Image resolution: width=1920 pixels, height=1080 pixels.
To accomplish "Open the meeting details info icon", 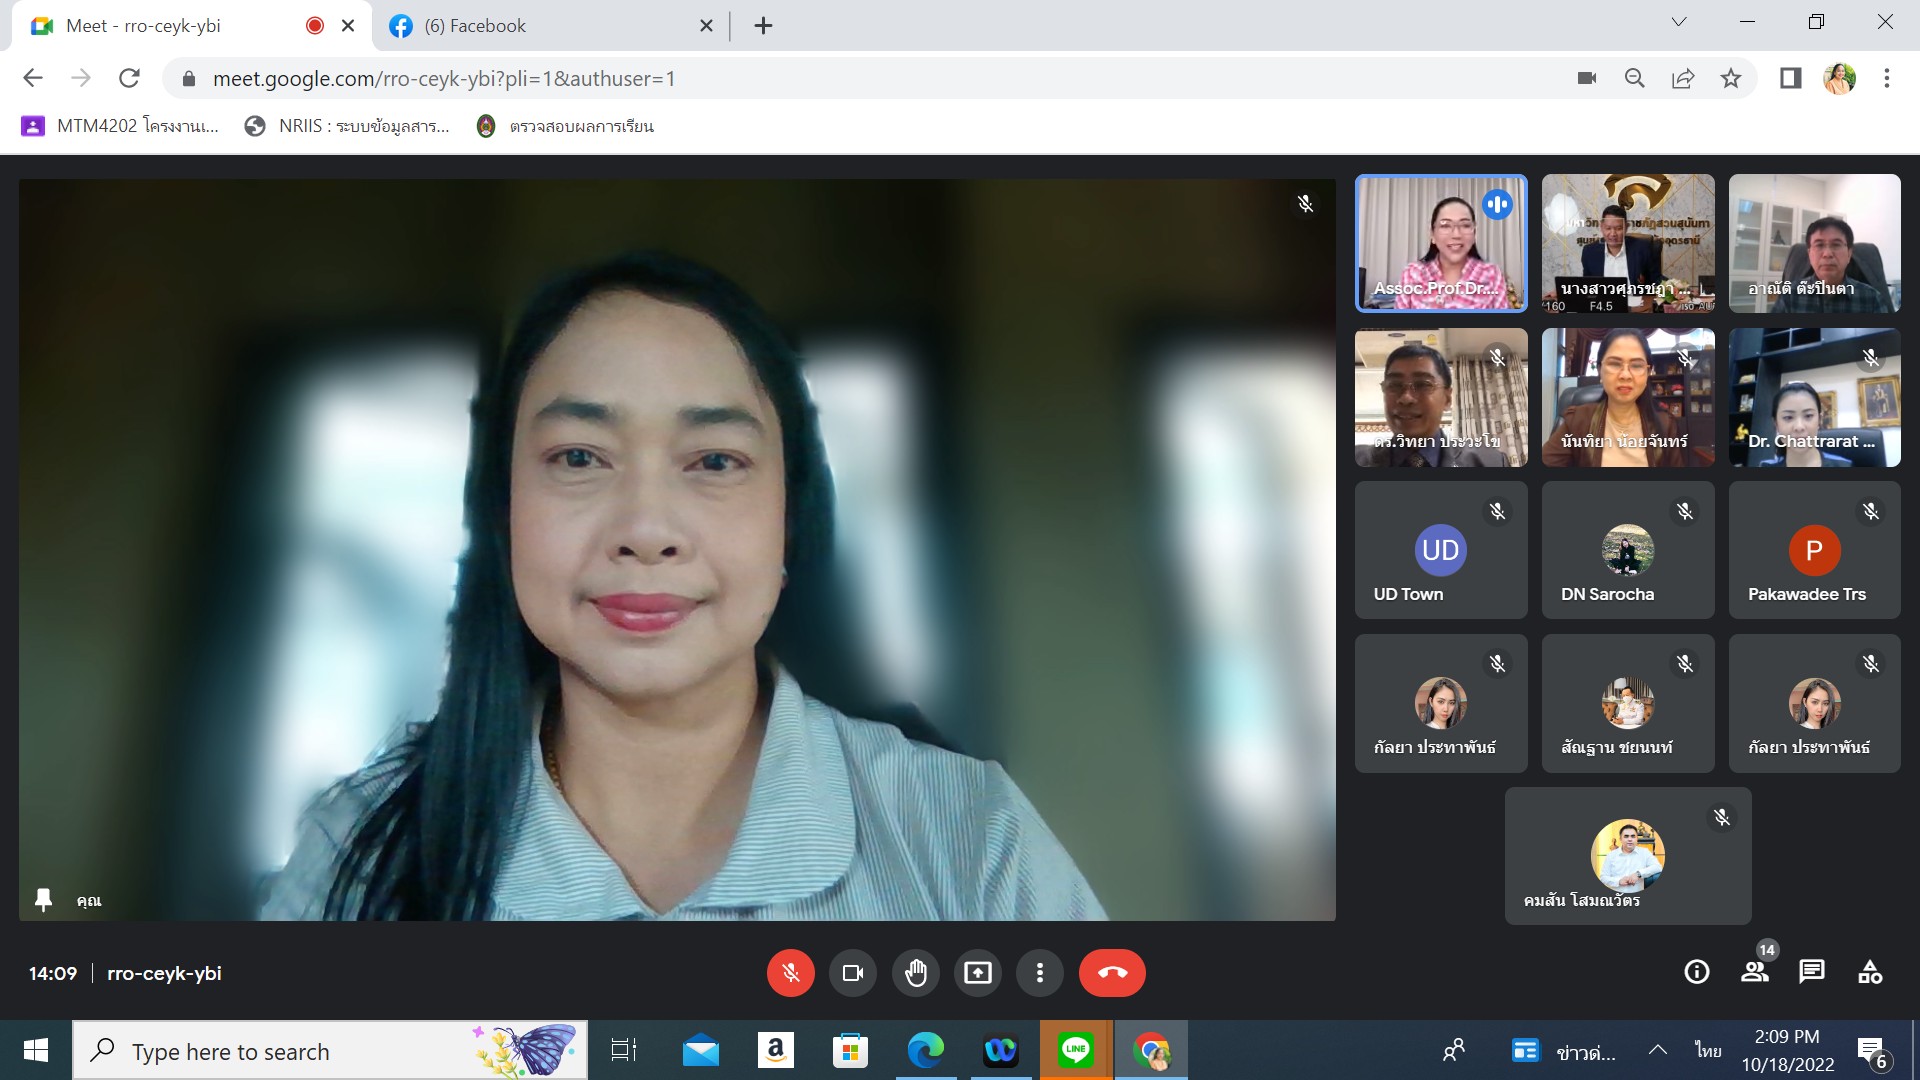I will (1696, 972).
